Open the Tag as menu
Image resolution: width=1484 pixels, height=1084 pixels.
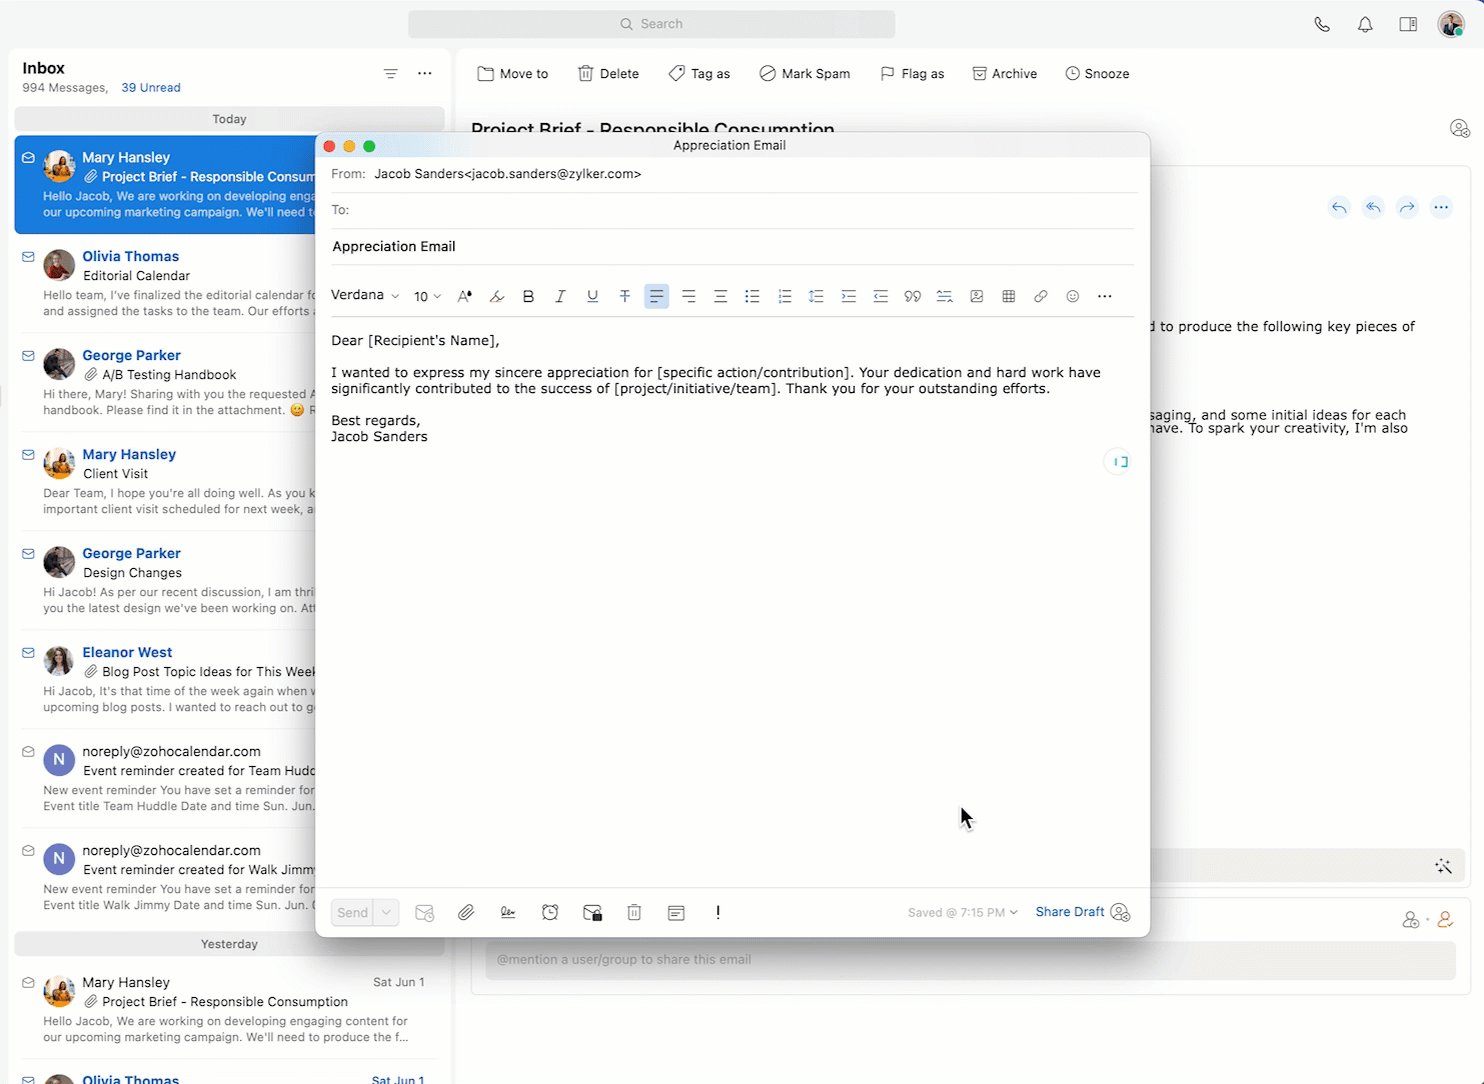point(699,74)
